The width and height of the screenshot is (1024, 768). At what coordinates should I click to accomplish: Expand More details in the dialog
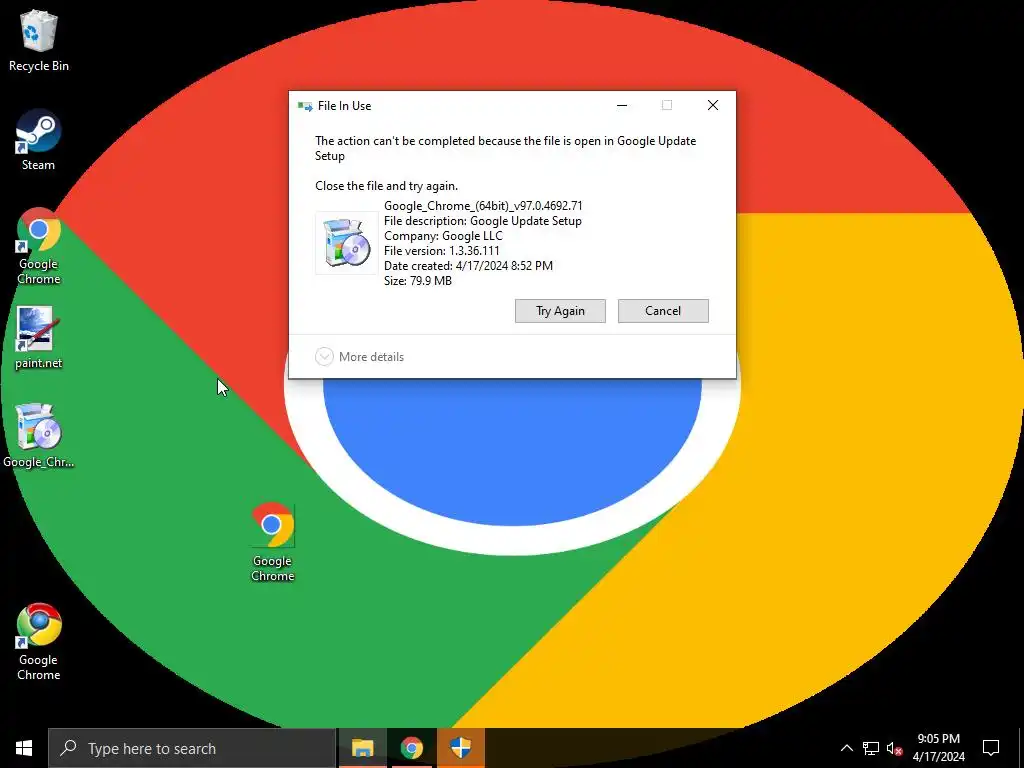coord(360,357)
